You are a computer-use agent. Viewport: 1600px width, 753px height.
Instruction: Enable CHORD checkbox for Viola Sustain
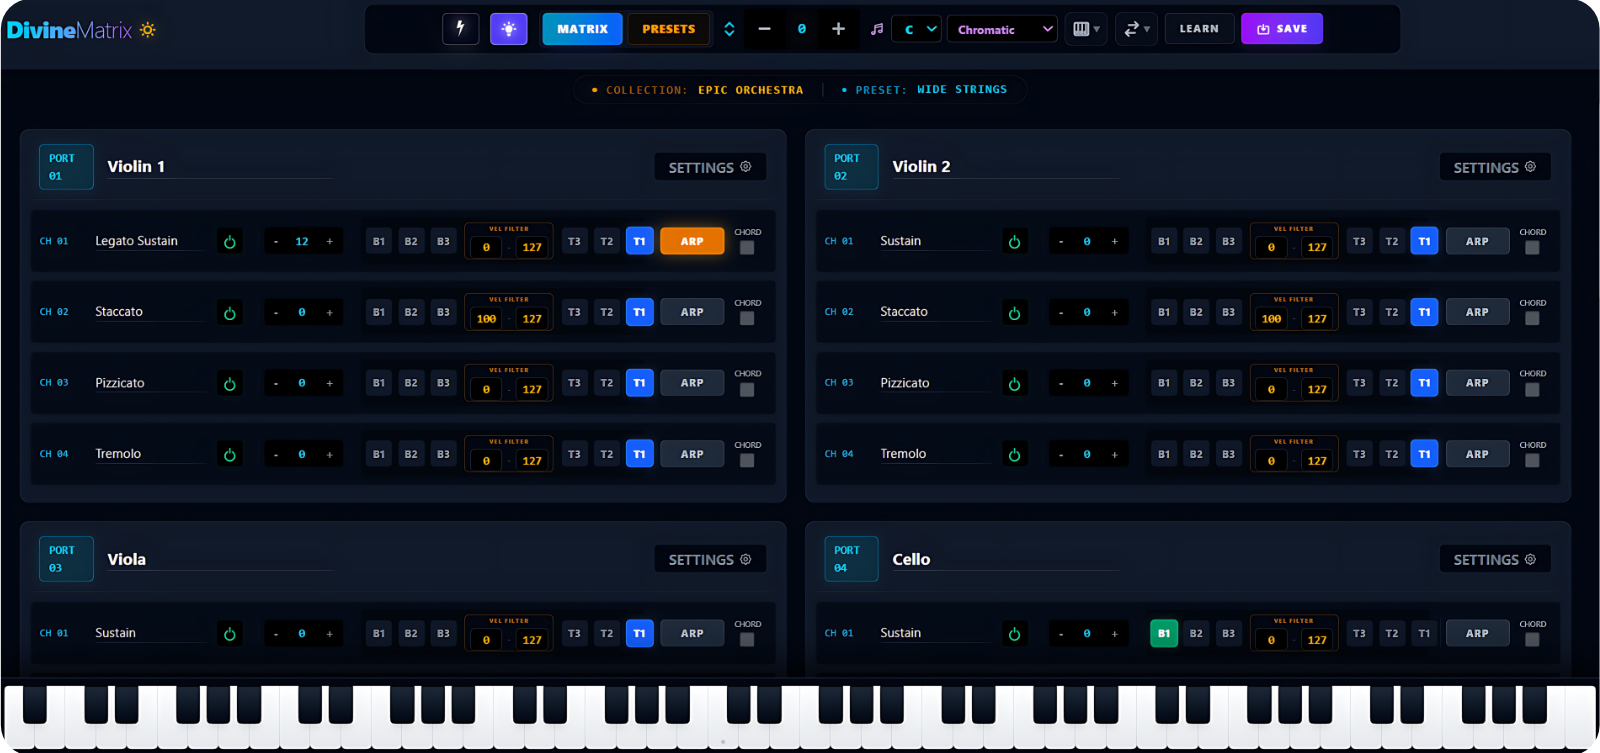pyautogui.click(x=747, y=640)
